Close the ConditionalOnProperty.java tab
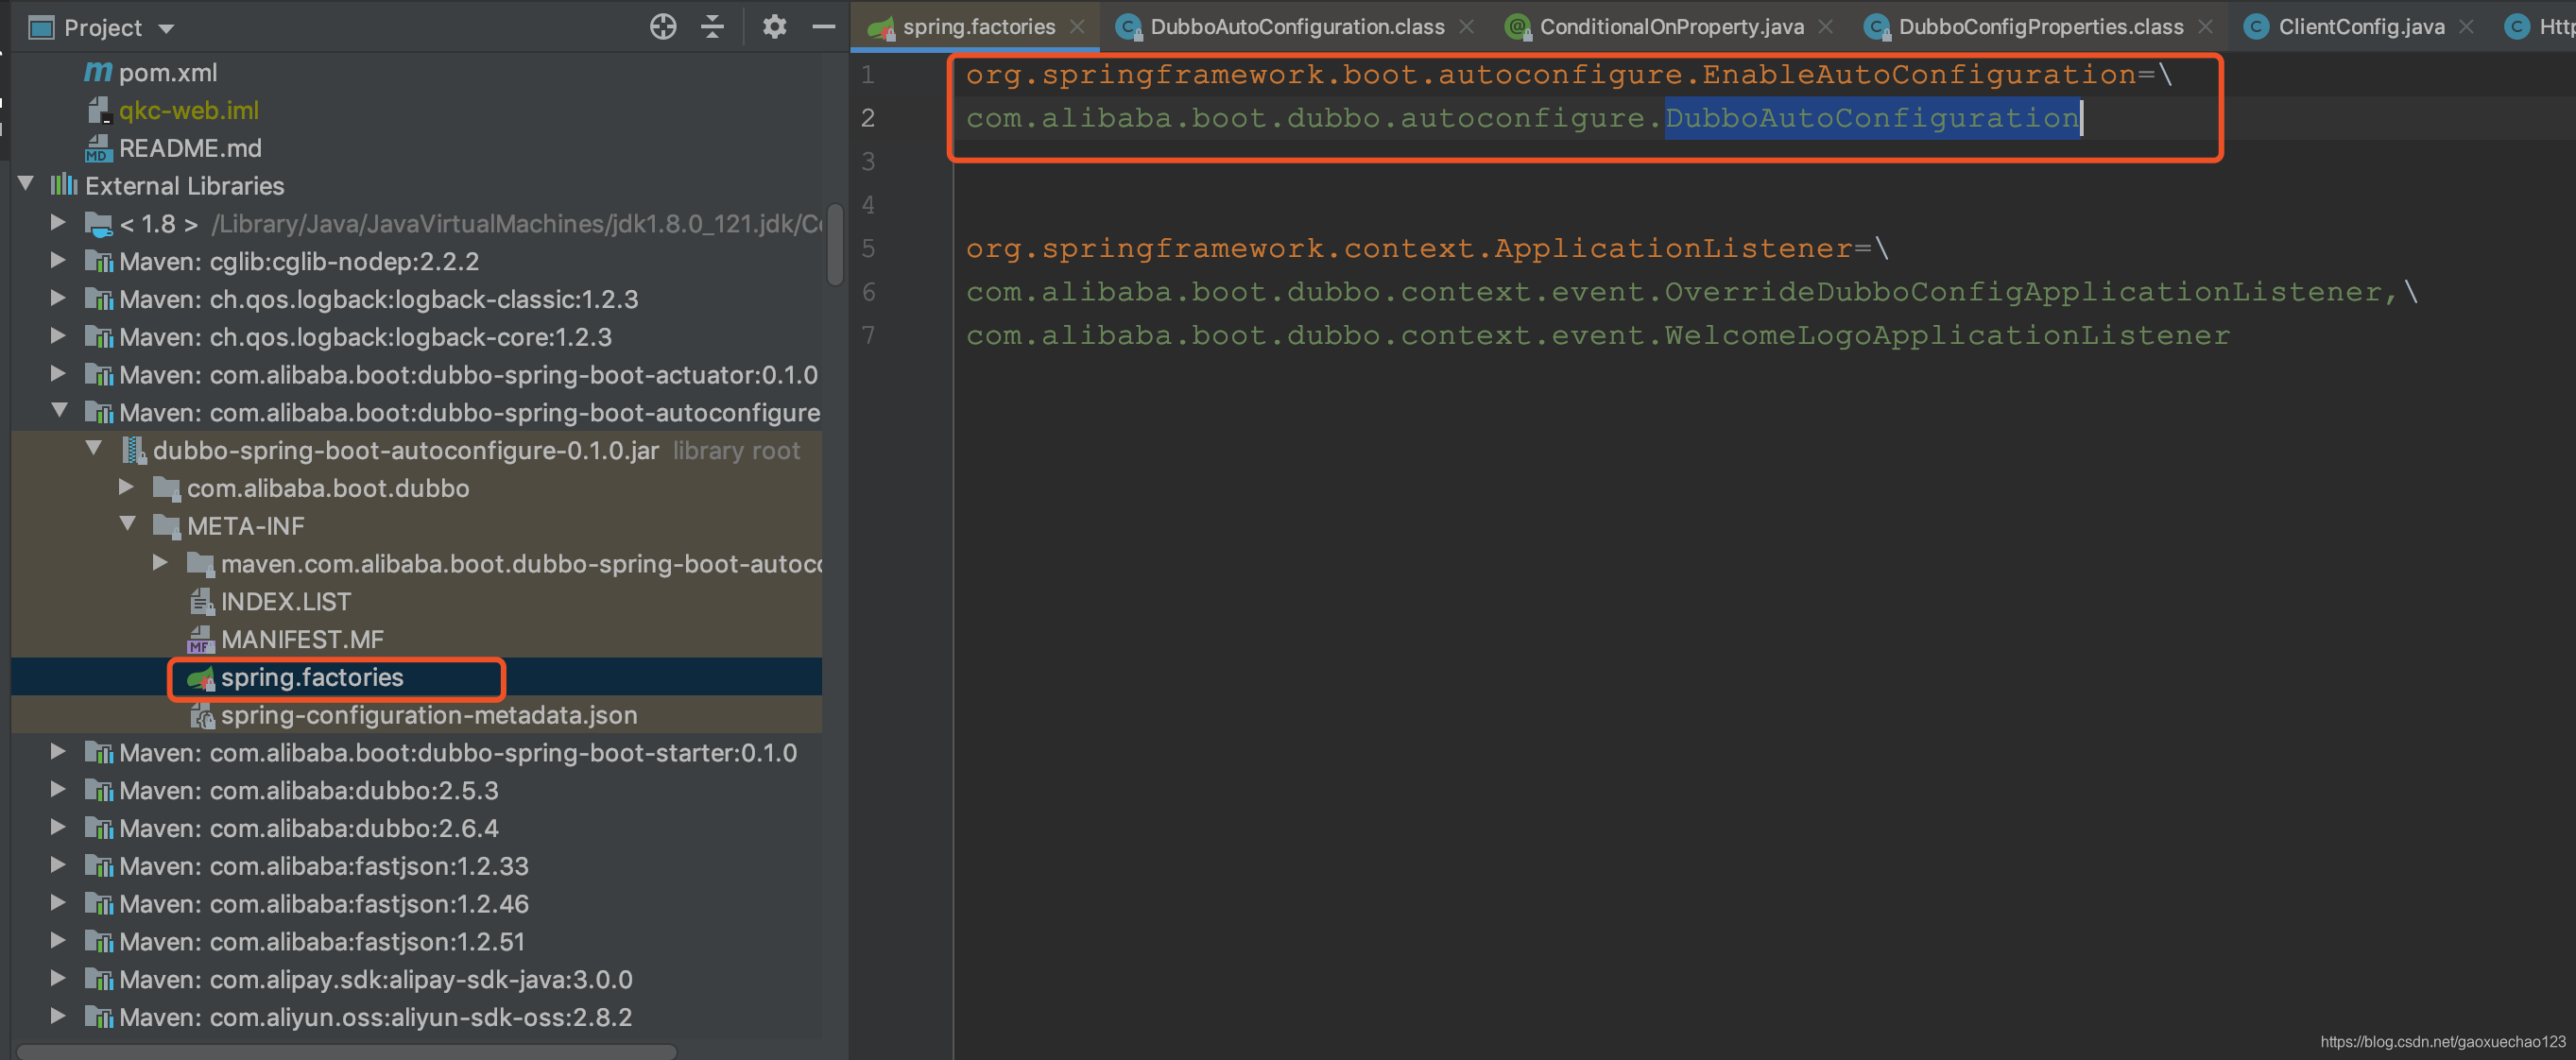Screen dimensions: 2576x1060 tap(1826, 26)
